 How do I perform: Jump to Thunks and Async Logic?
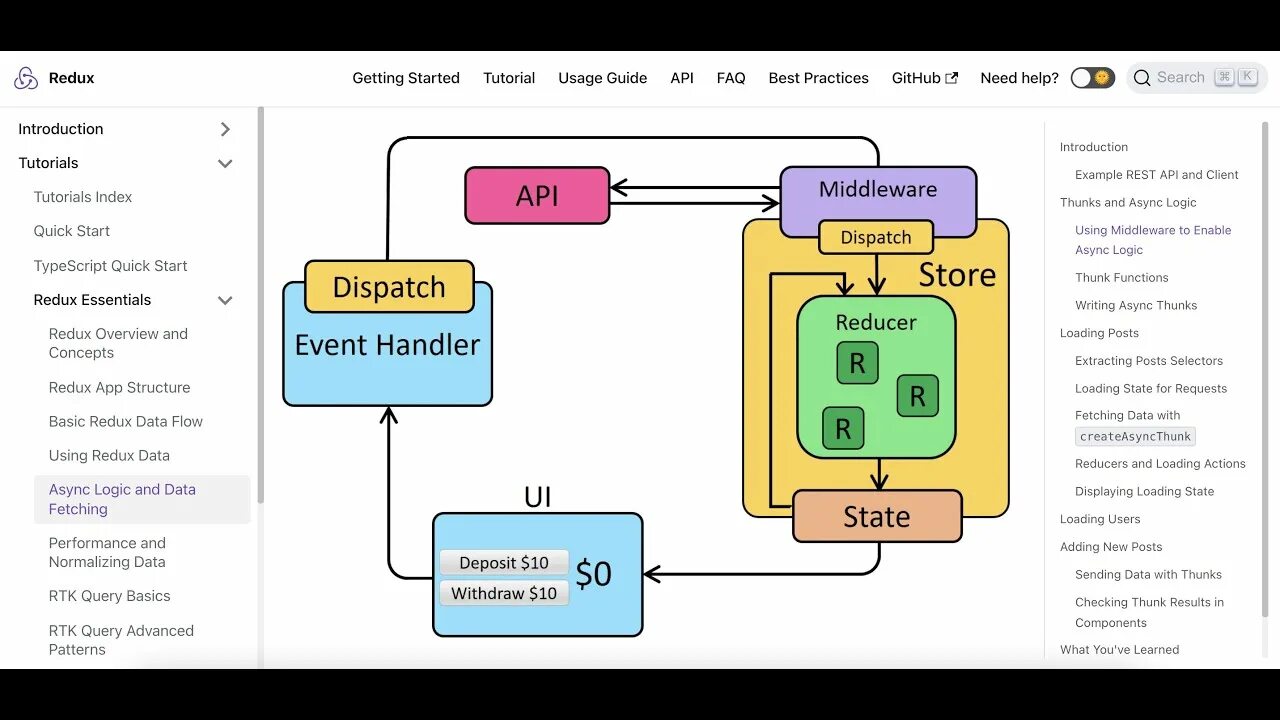pyautogui.click(x=1128, y=202)
